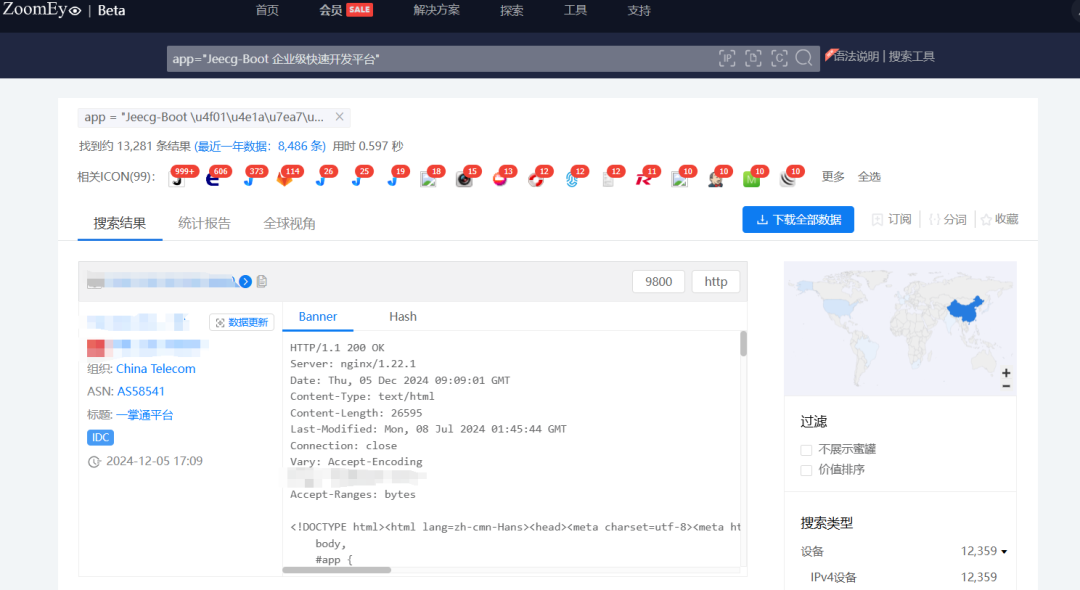This screenshot has width=1080, height=590.
Task: Open the China Telecom organization link
Action: click(156, 369)
